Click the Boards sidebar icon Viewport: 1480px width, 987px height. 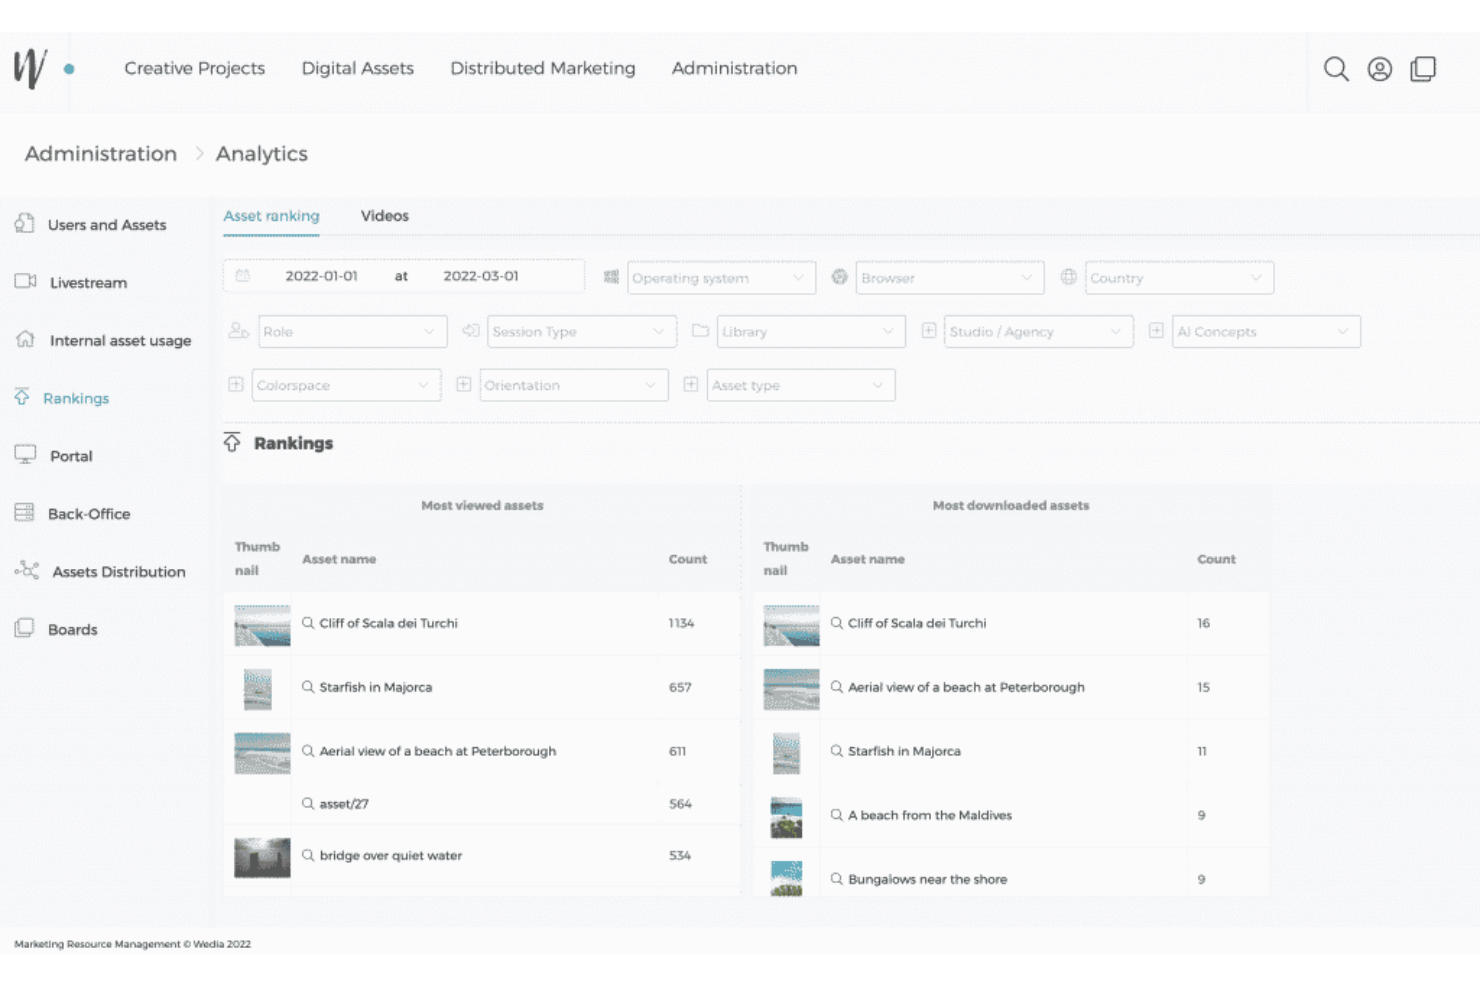coord(25,629)
